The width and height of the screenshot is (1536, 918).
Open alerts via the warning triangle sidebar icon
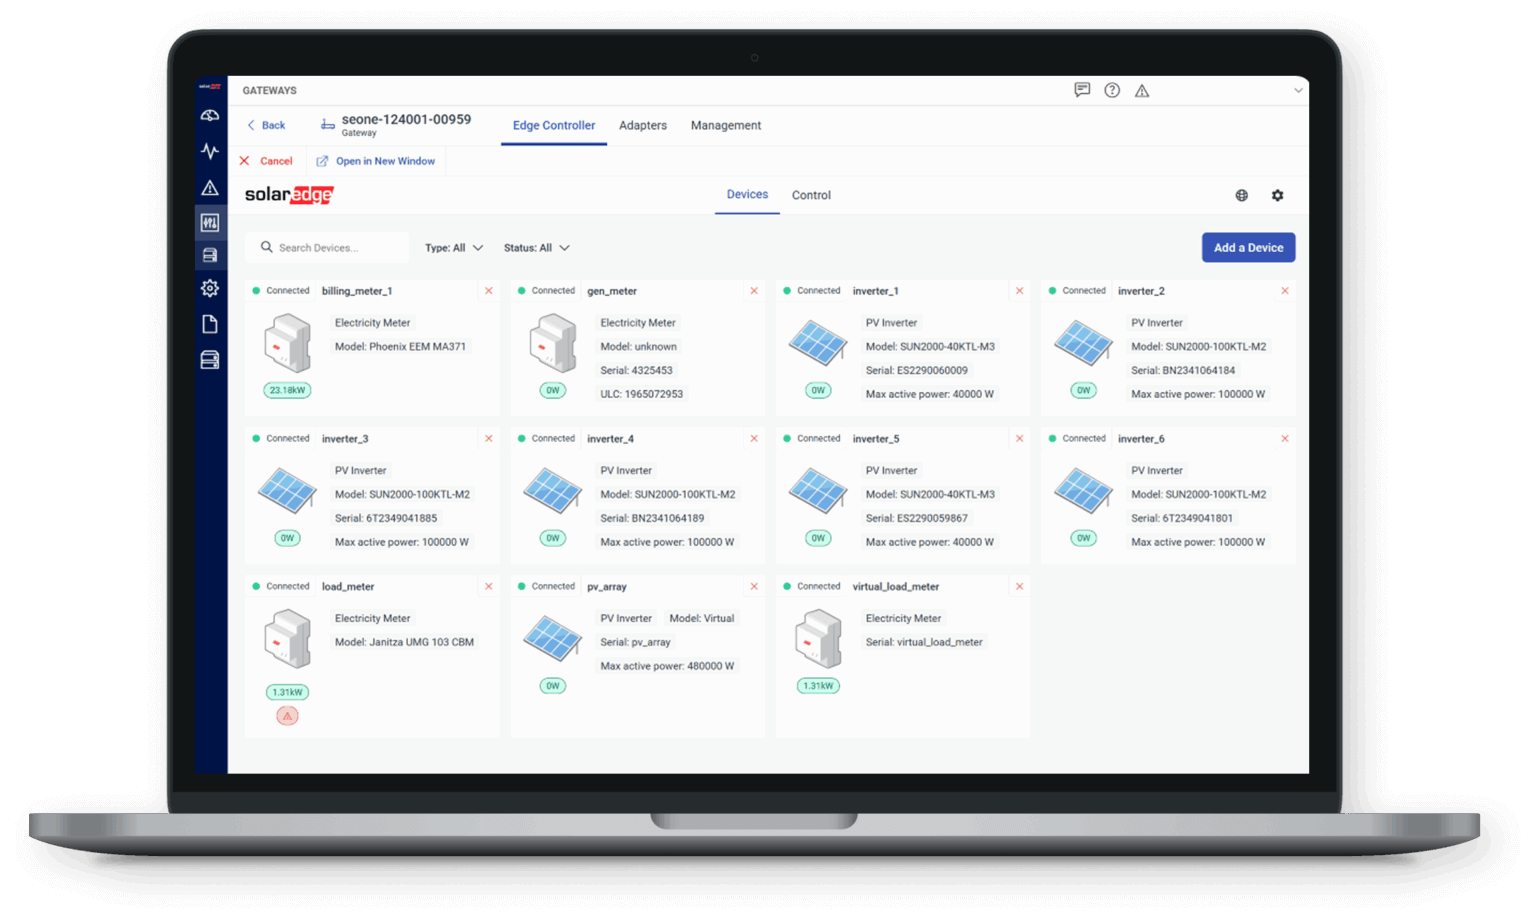pos(210,187)
